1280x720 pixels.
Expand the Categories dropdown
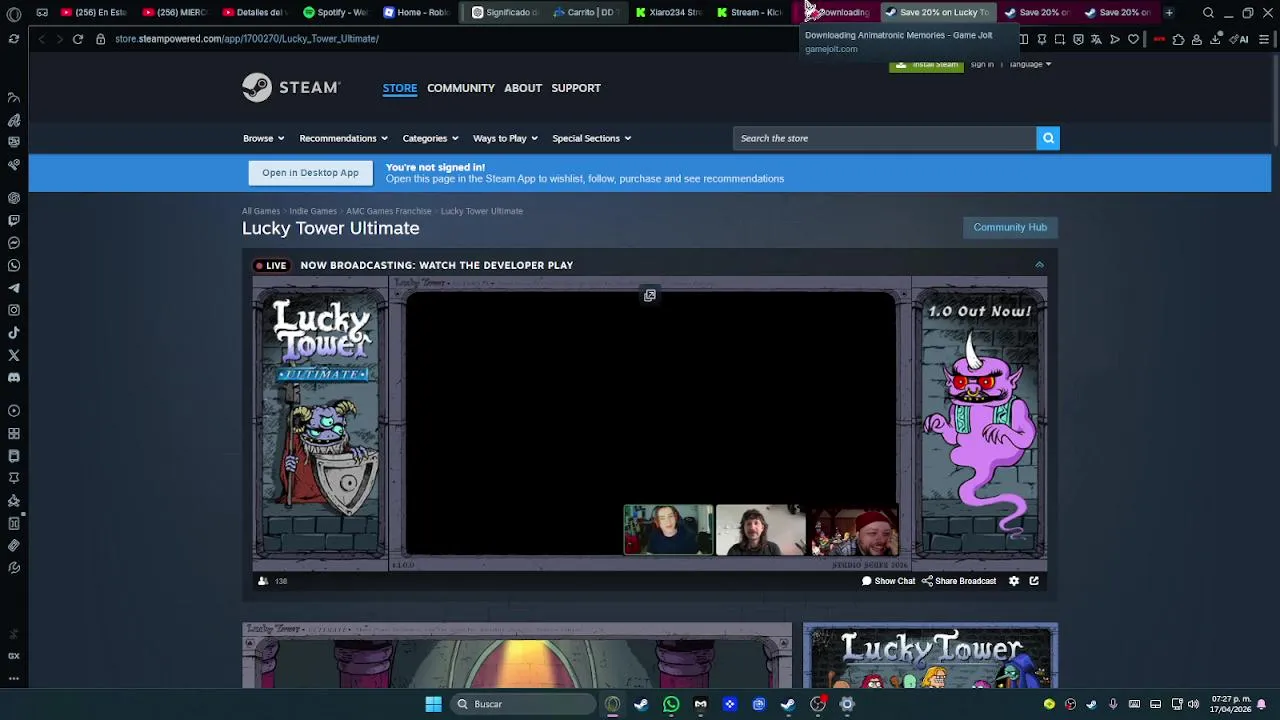430,138
